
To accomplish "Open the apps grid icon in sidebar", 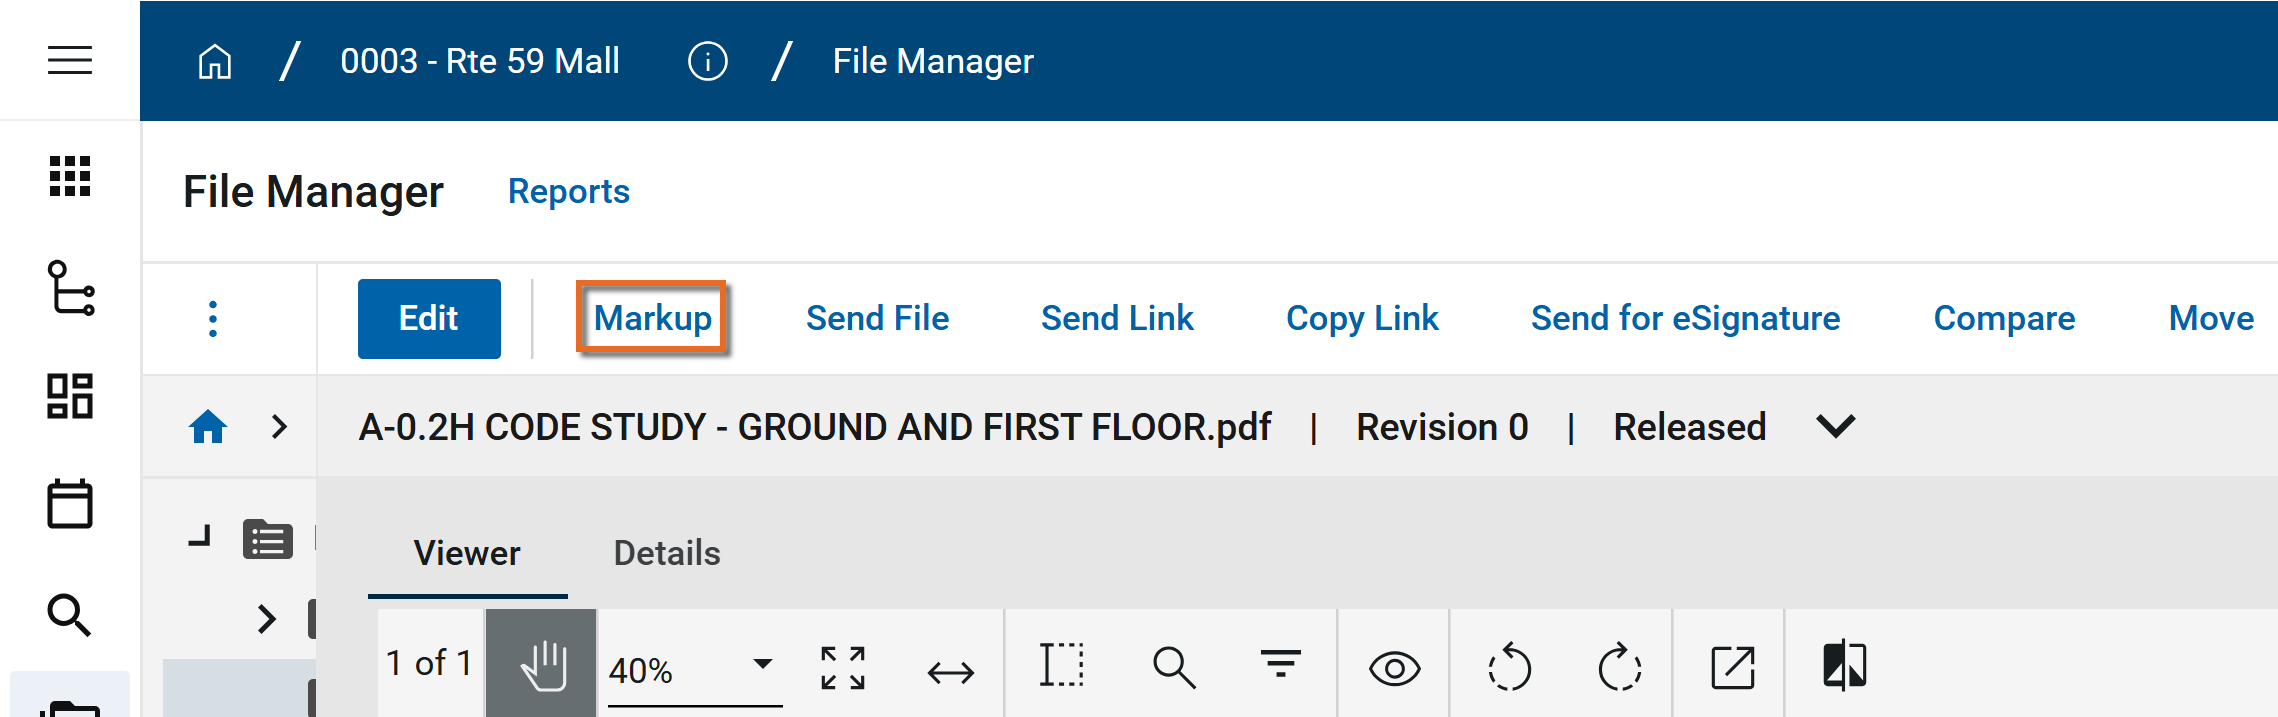I will click(70, 177).
